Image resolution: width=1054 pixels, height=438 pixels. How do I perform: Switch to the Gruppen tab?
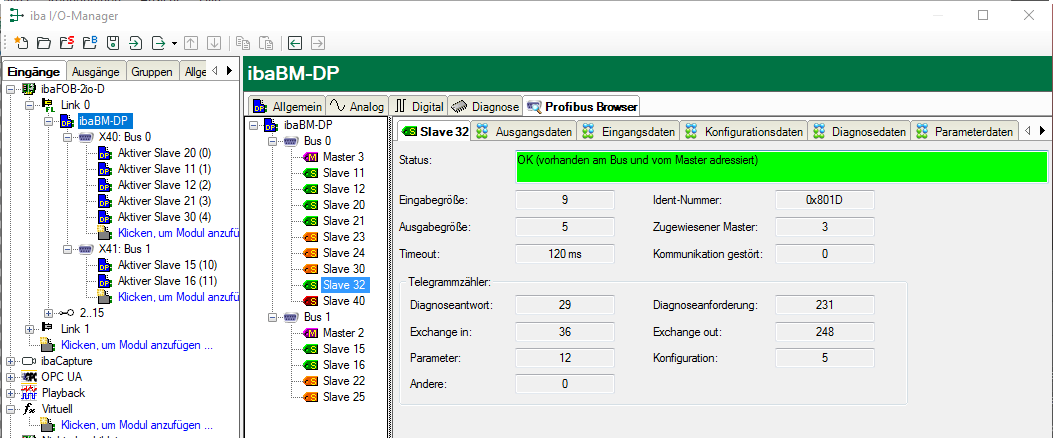click(152, 72)
